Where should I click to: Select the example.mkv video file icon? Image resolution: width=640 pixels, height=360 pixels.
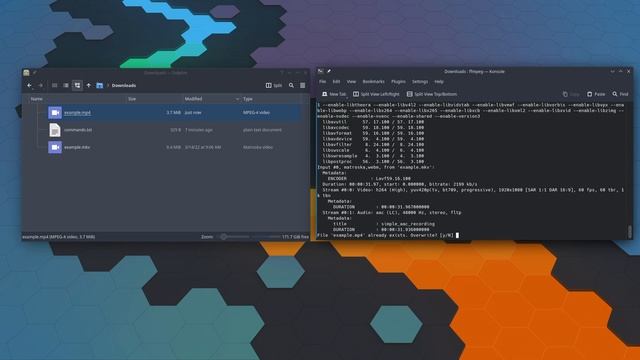coord(55,147)
